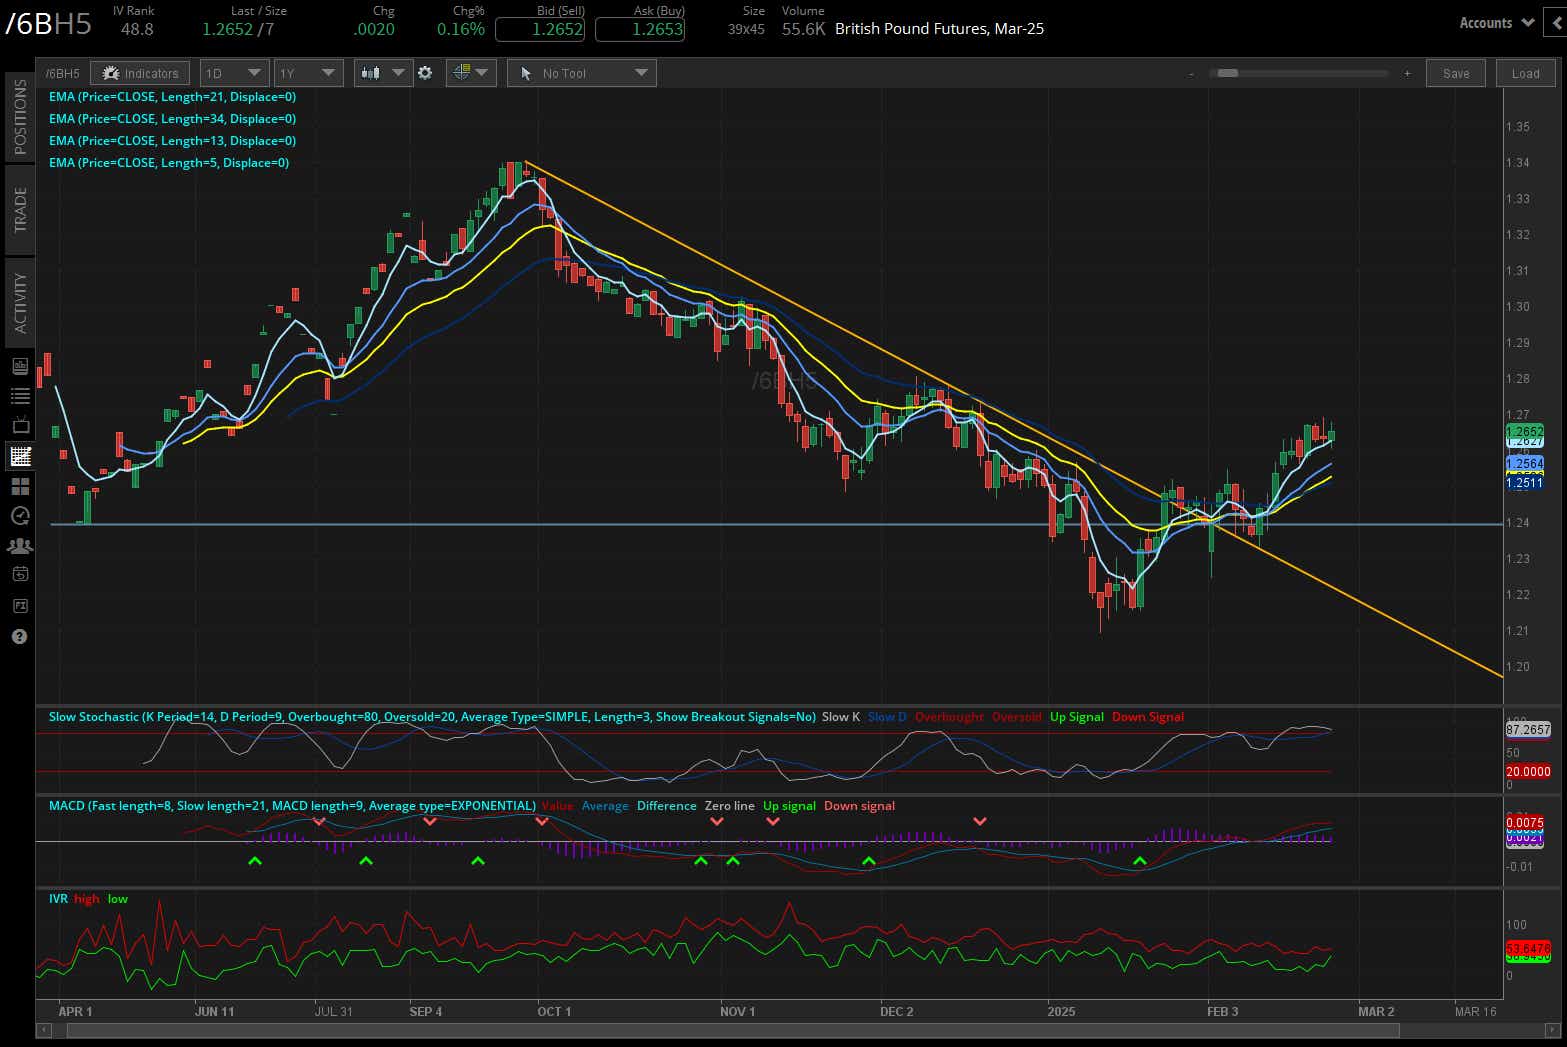Toggle the EMA Length=21 study label
This screenshot has height=1047, width=1567.
click(172, 96)
